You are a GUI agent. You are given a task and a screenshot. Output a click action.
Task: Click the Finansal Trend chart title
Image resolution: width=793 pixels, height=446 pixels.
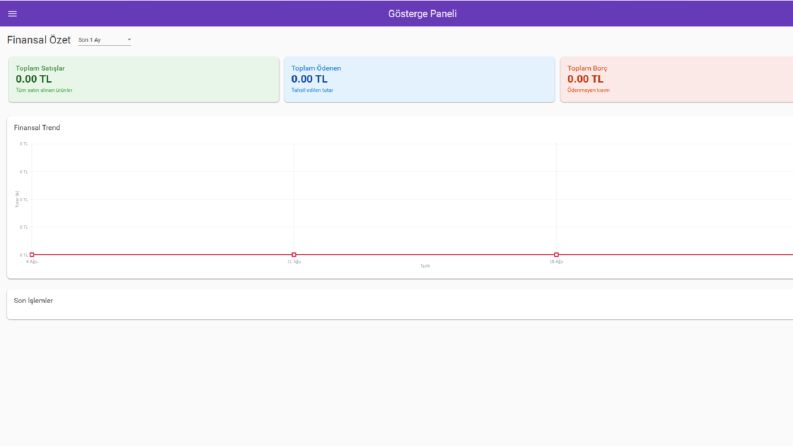pos(37,127)
